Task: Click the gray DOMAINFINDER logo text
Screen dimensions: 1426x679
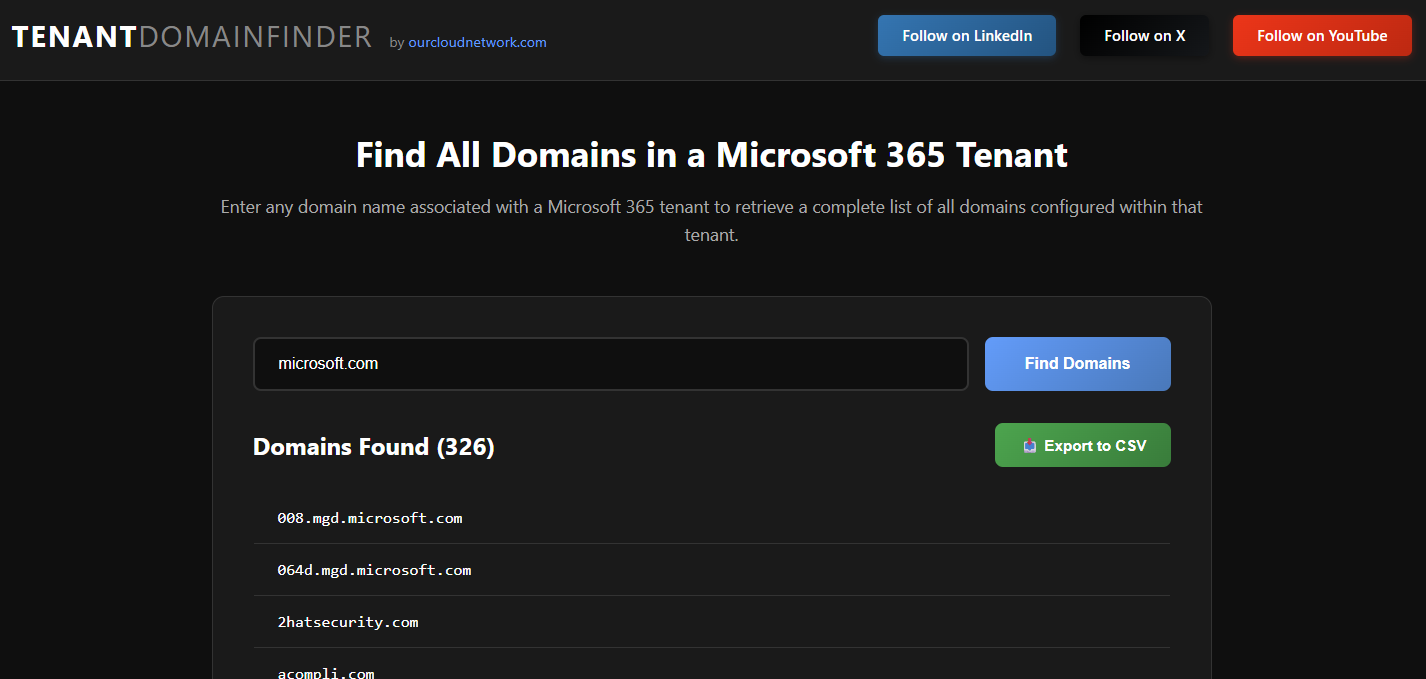Action: coord(255,38)
